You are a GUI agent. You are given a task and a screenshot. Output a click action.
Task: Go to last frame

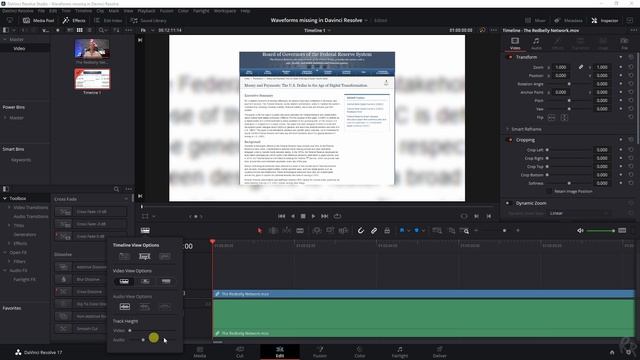[324, 216]
